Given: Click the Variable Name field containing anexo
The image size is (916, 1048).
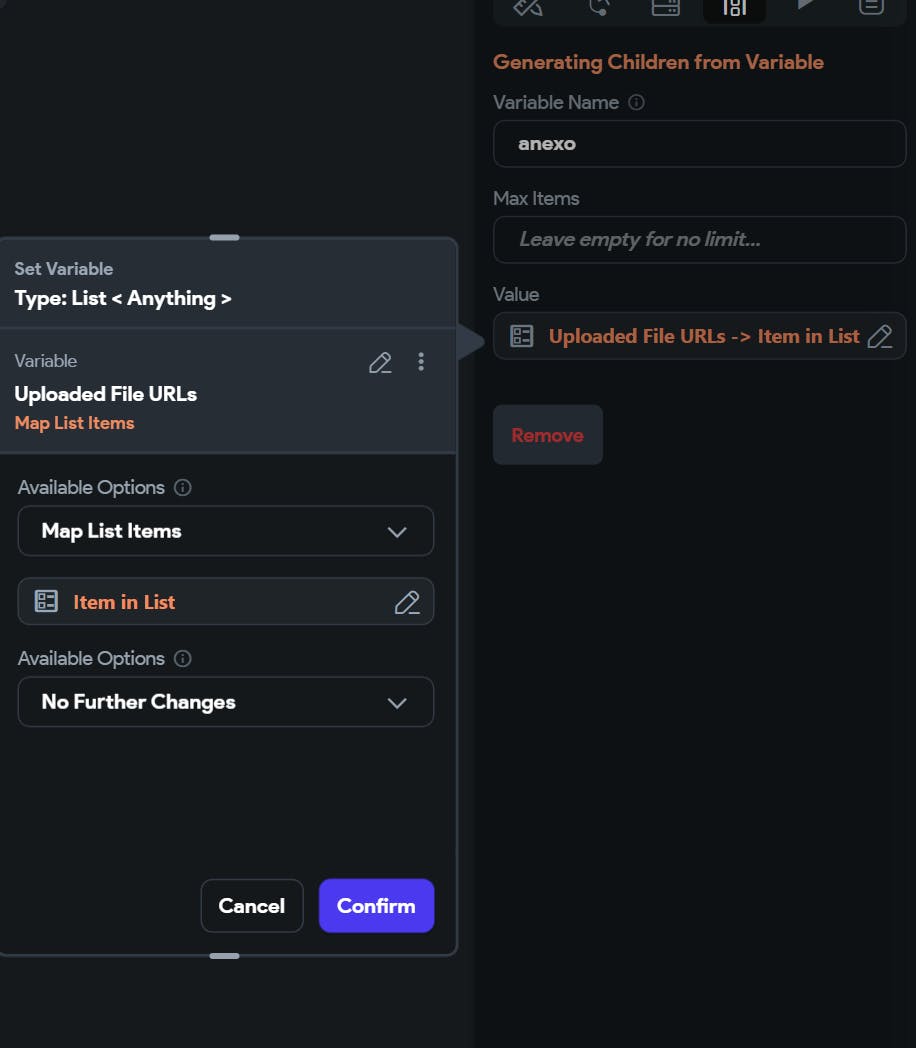Looking at the screenshot, I should 699,144.
